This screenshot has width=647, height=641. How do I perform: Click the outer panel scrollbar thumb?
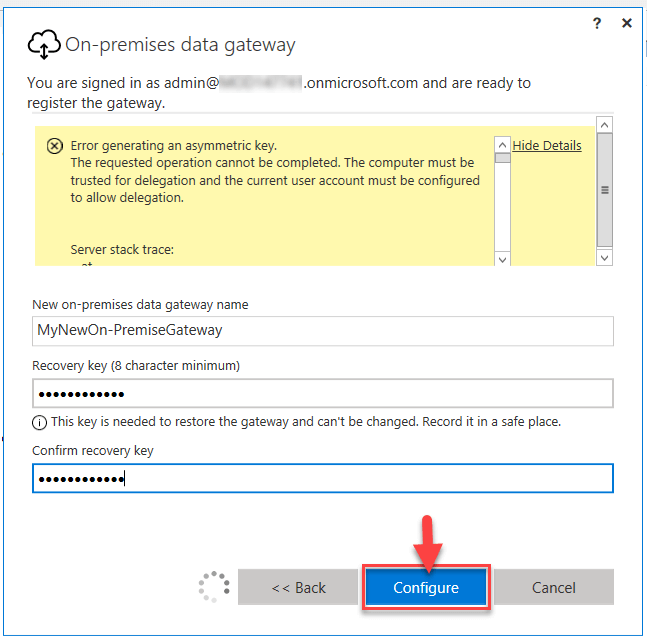[x=604, y=190]
